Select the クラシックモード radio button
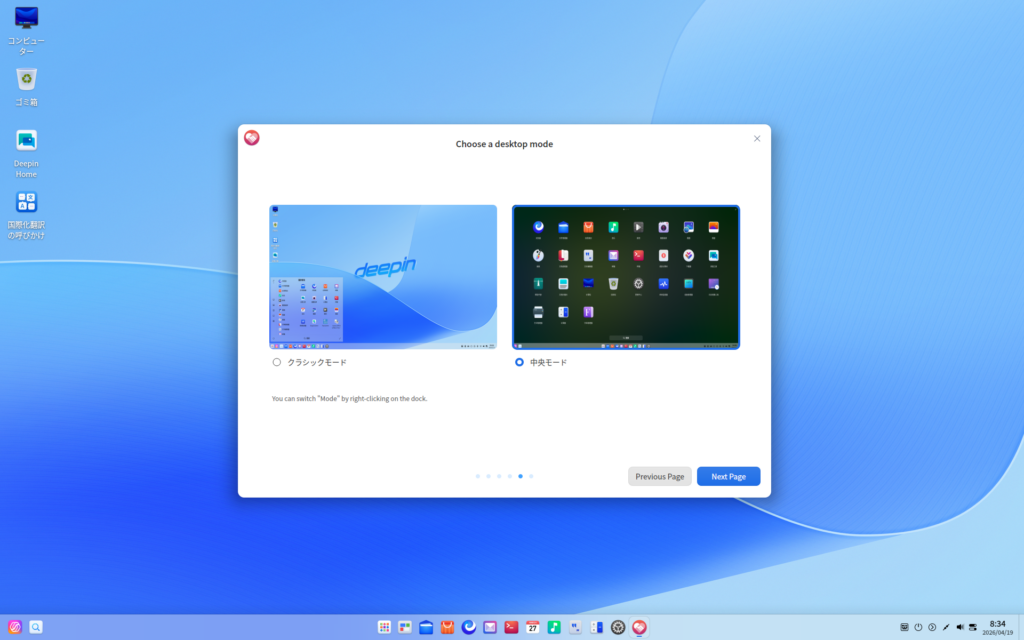 [277, 362]
